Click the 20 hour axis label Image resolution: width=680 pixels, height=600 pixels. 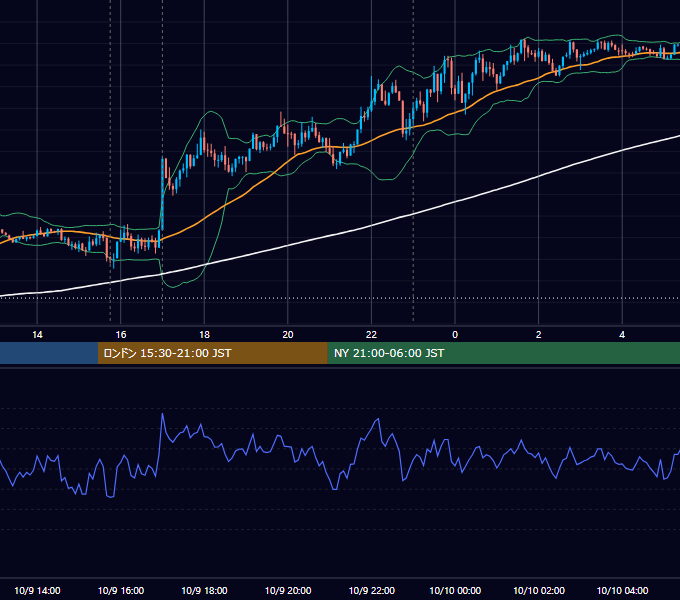click(288, 335)
